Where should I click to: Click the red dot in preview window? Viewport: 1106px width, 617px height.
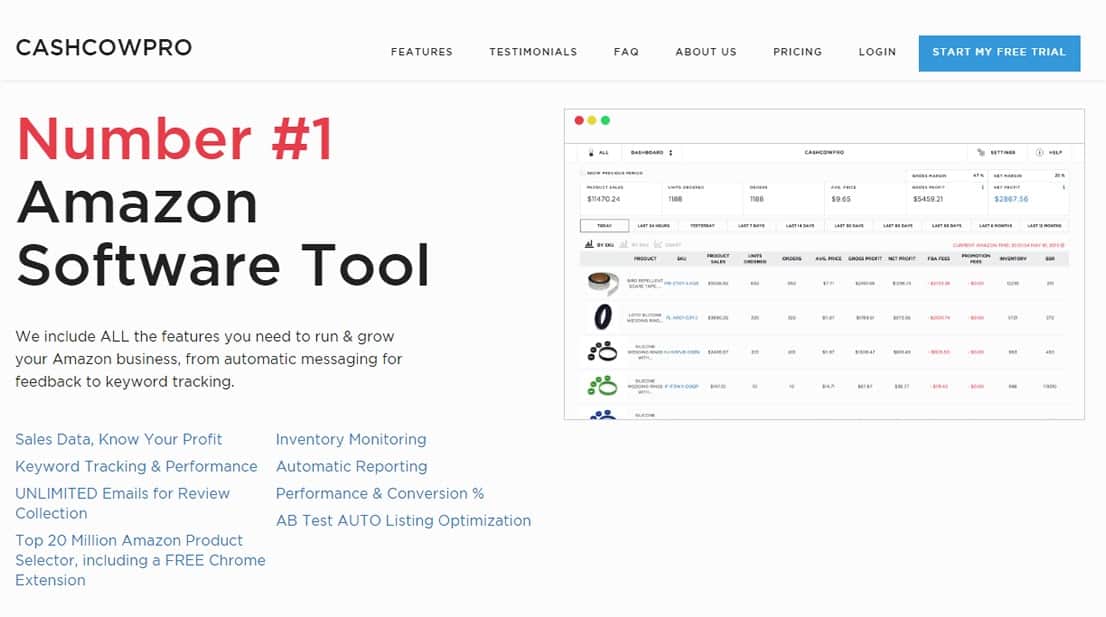click(x=579, y=121)
